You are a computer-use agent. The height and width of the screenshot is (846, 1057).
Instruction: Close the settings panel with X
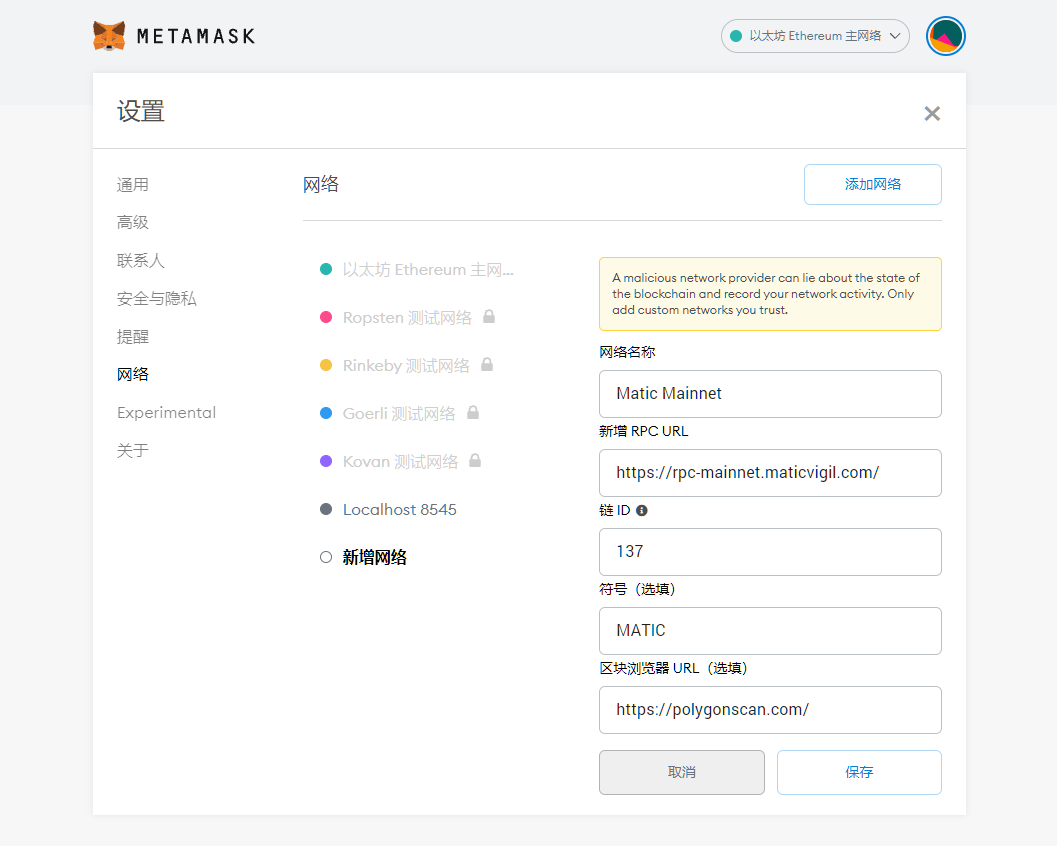coord(932,114)
